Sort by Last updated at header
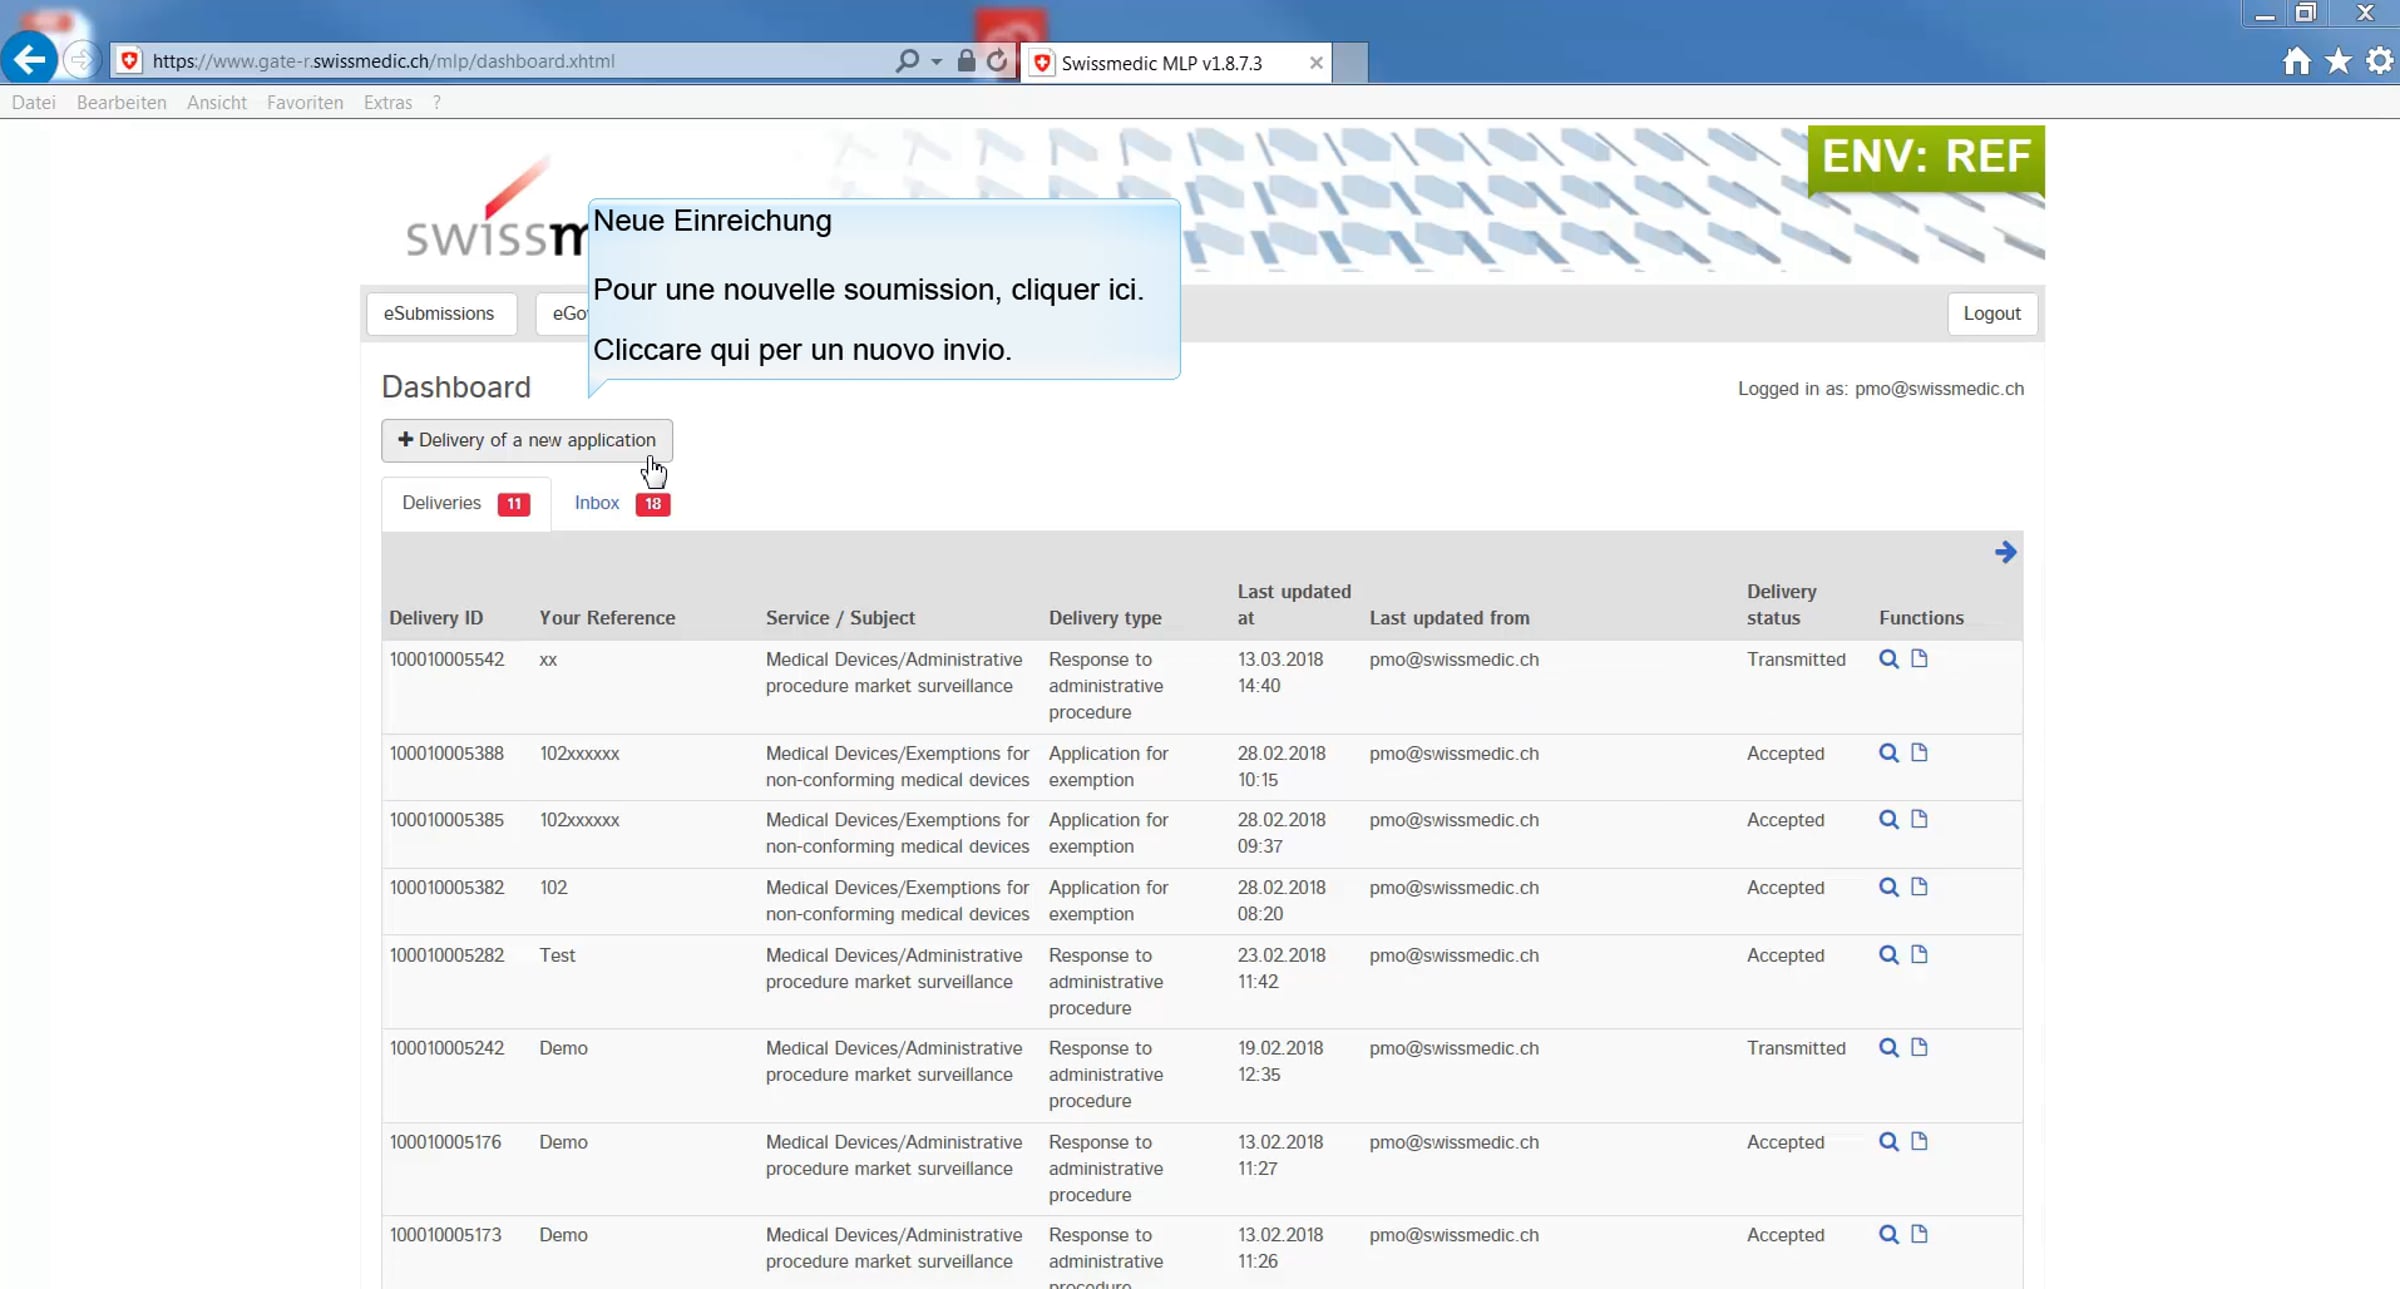 point(1294,604)
